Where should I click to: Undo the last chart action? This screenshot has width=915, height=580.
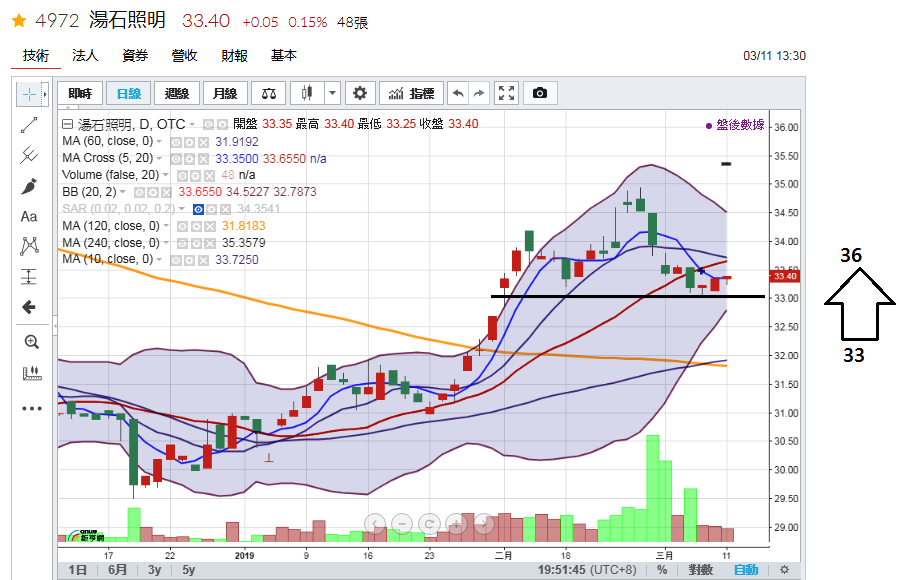pyautogui.click(x=458, y=93)
